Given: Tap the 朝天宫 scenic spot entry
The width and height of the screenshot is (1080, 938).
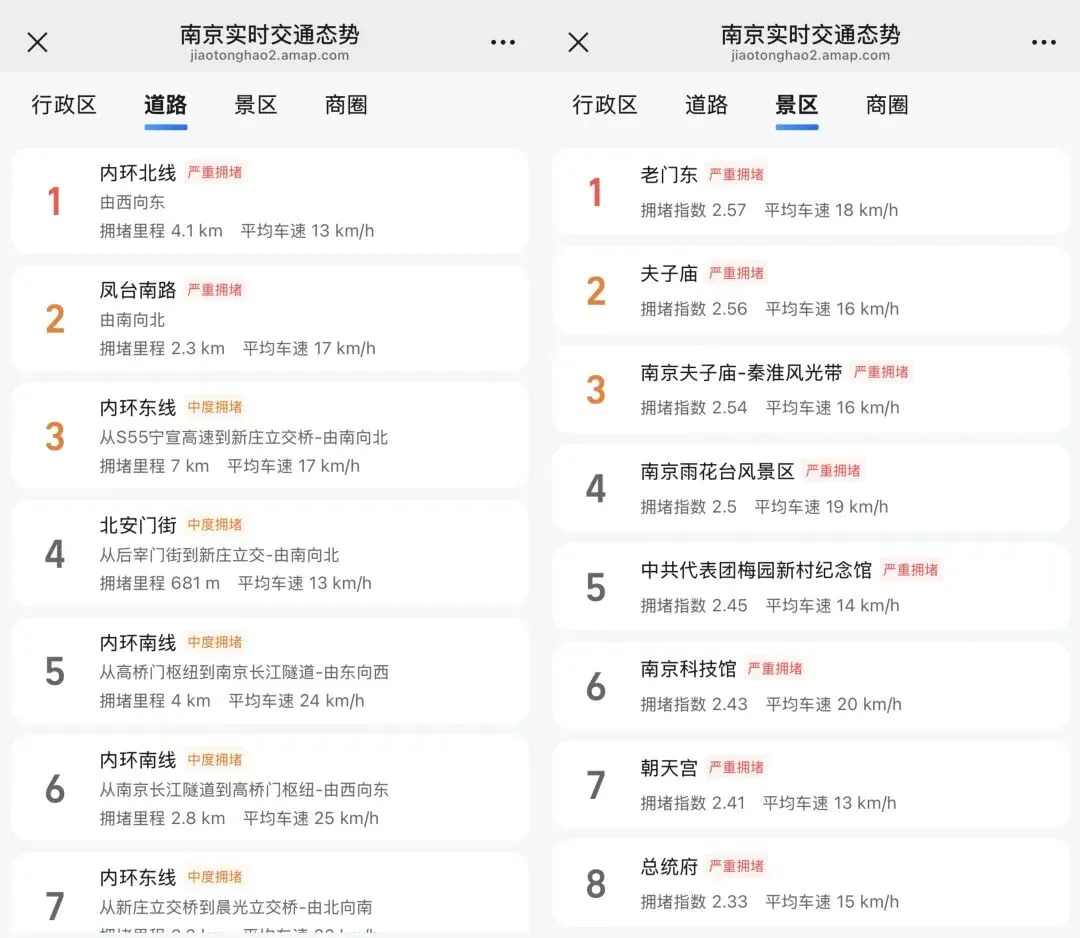Looking at the screenshot, I should [810, 784].
